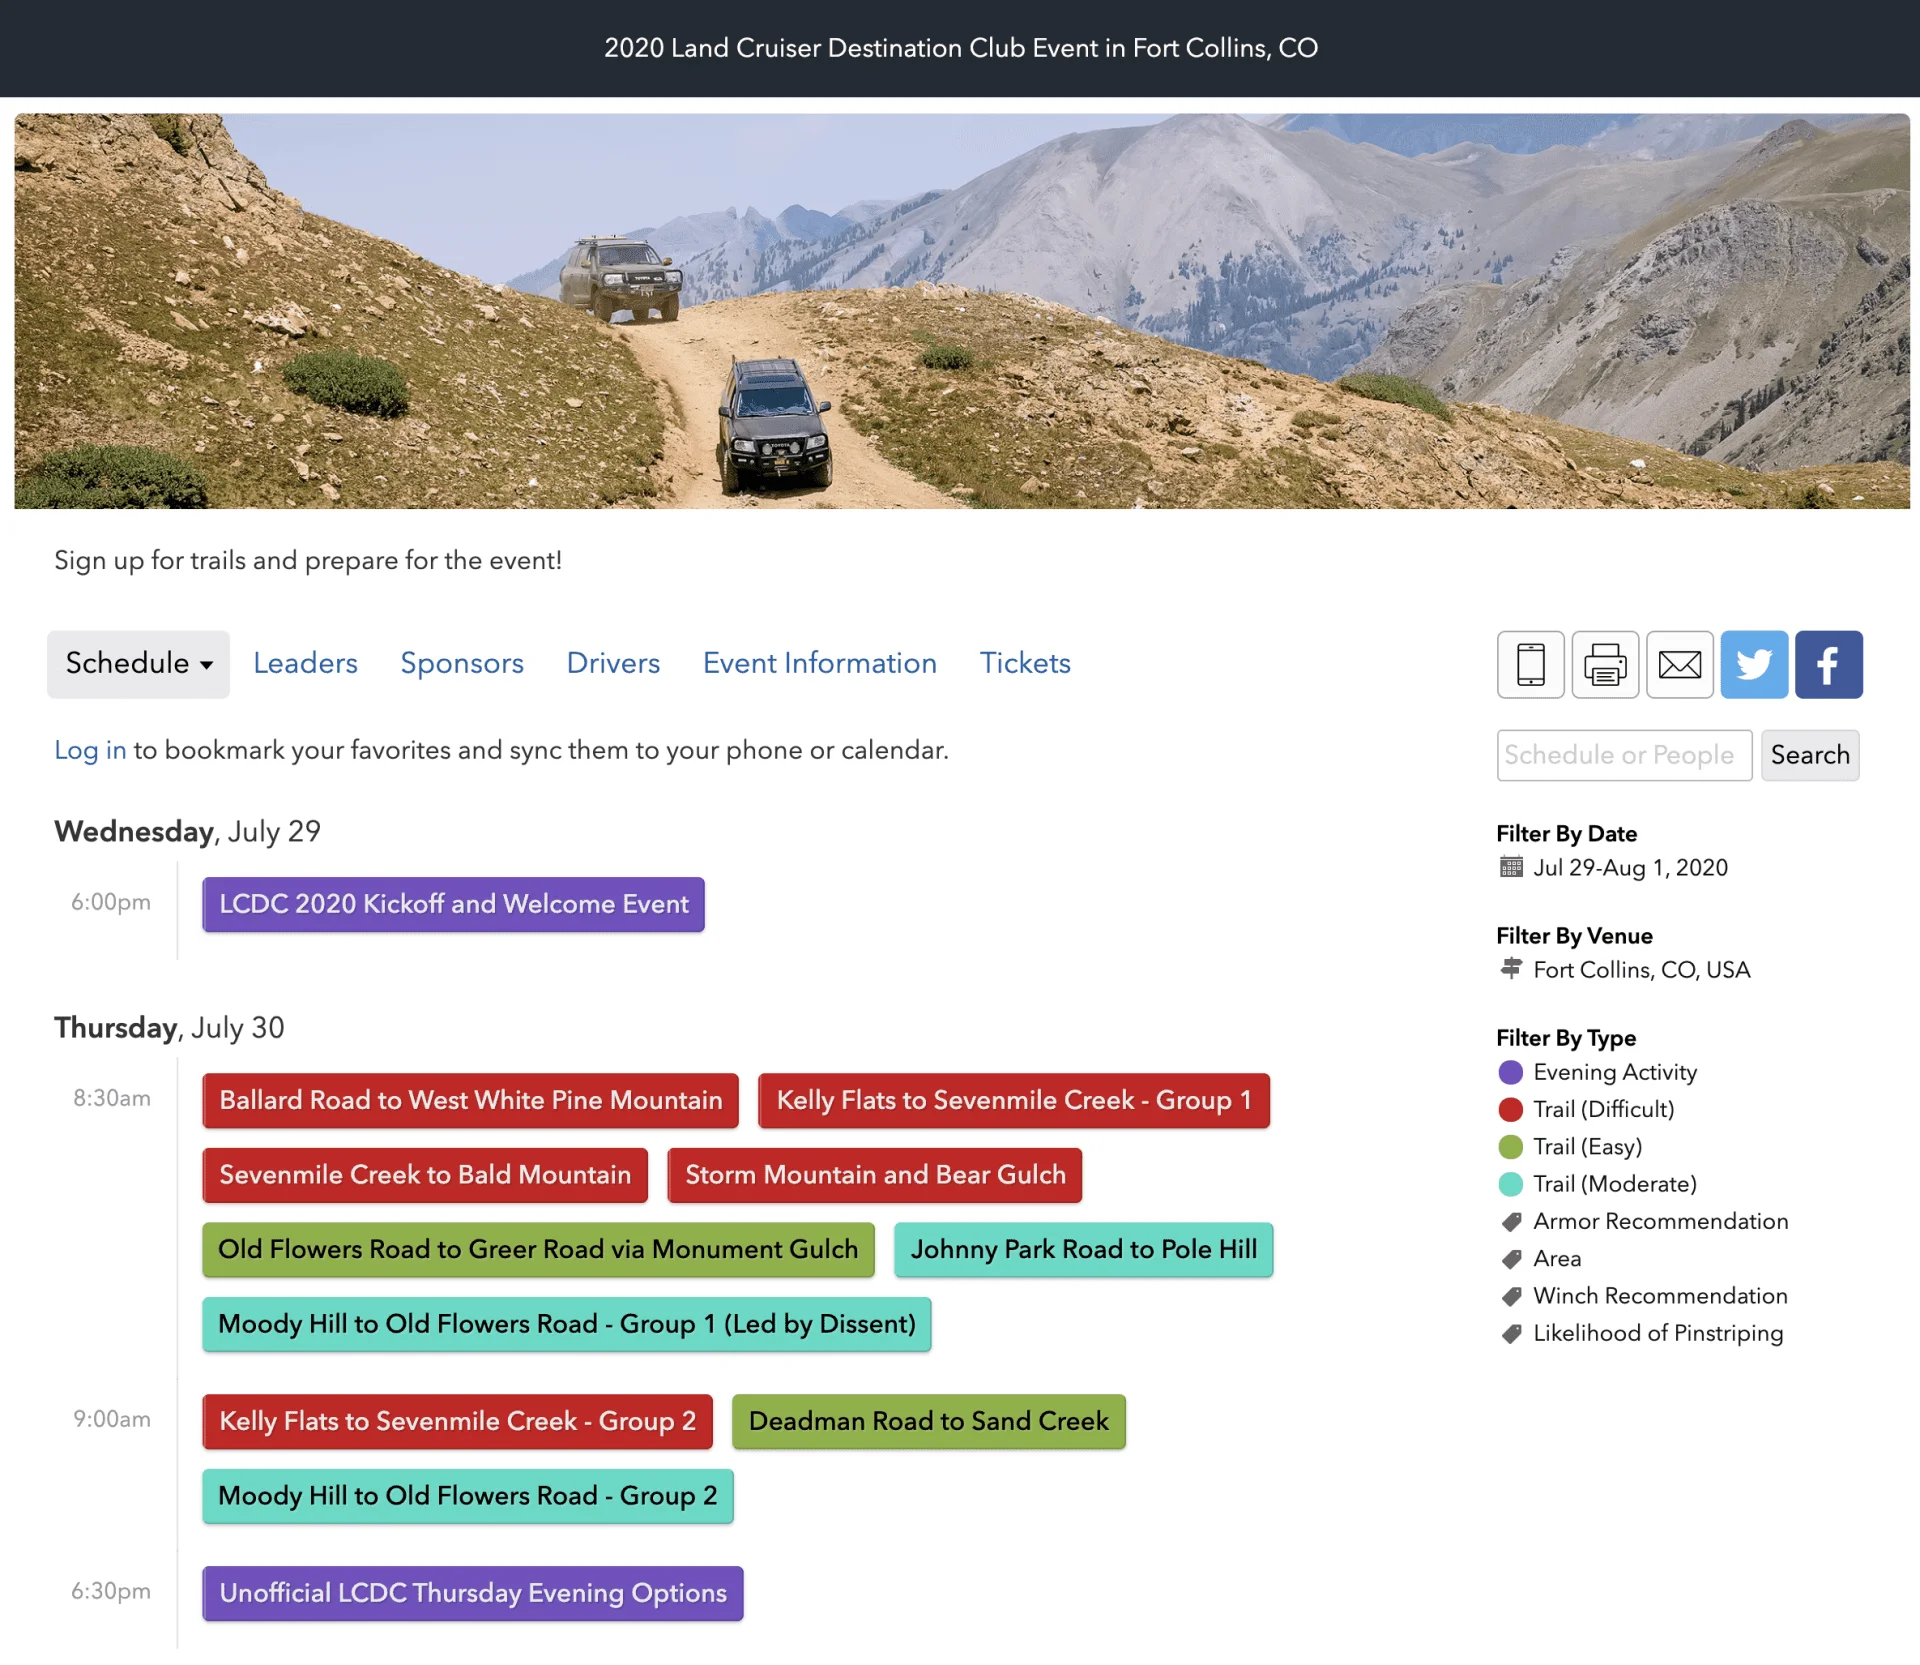Switch to the Drivers tab

[x=613, y=663]
